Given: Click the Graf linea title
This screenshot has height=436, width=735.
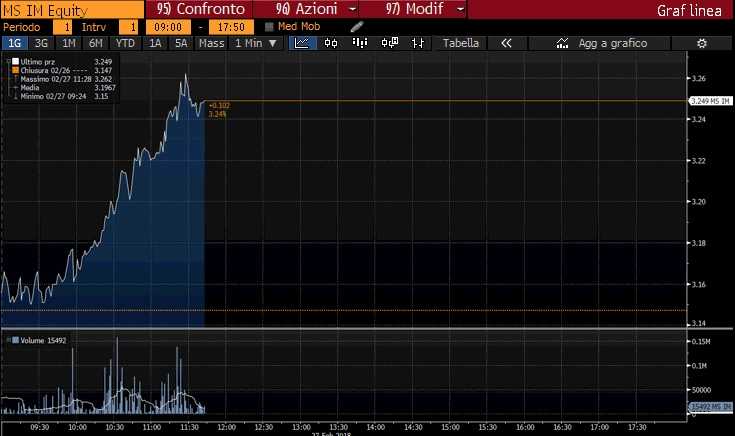Looking at the screenshot, I should point(689,10).
